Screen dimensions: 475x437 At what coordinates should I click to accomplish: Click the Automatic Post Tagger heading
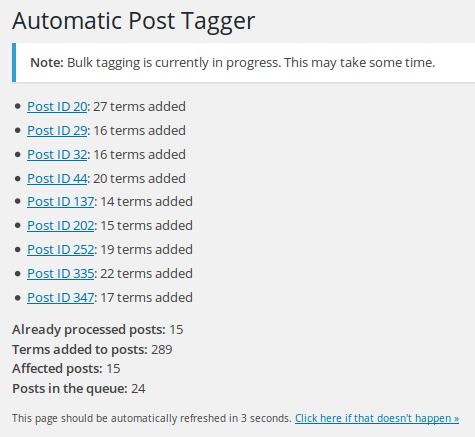[134, 21]
